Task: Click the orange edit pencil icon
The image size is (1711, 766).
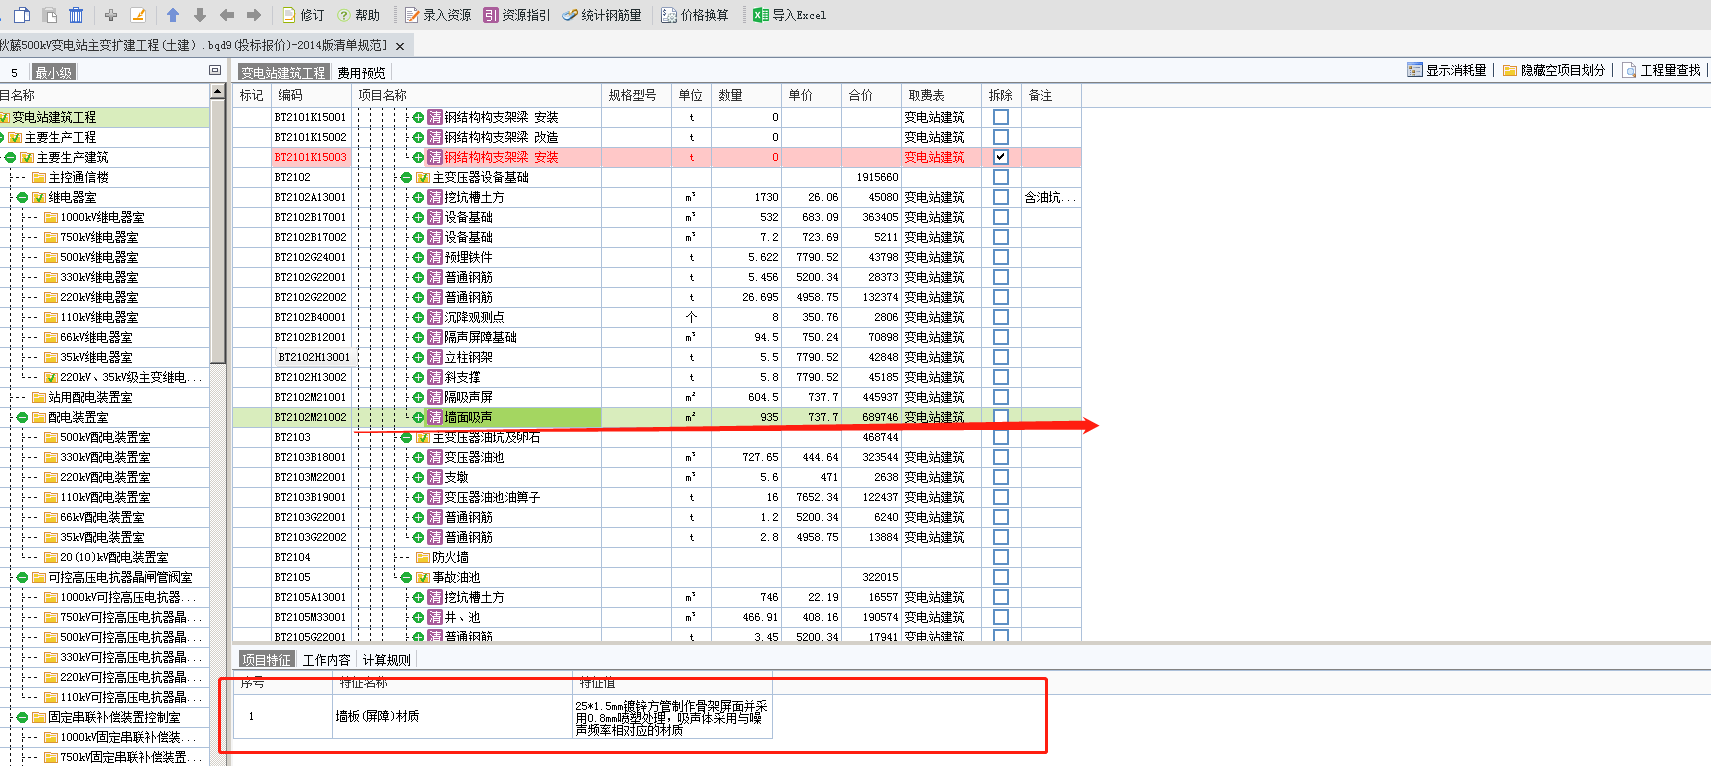Action: (x=139, y=15)
